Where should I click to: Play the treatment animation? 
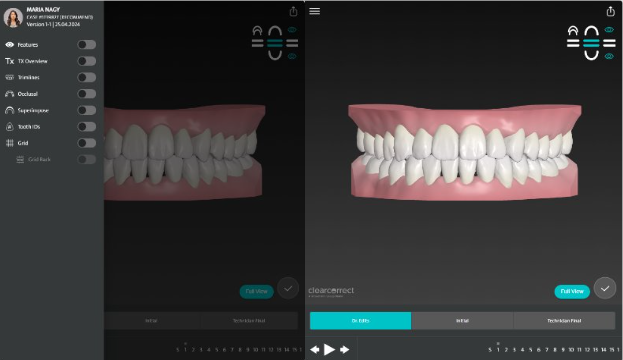coord(329,349)
